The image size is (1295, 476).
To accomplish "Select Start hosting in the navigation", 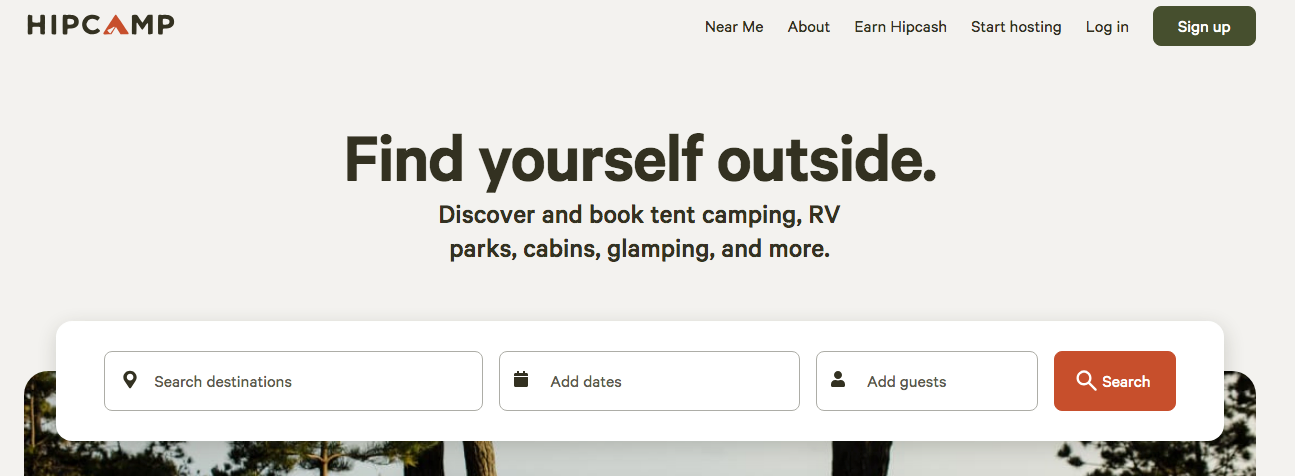I will 1015,27.
